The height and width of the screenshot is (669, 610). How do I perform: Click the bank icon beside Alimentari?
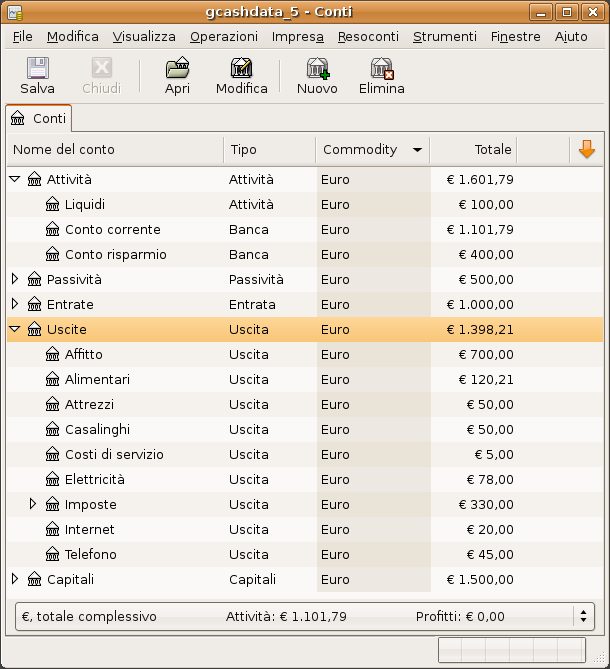click(x=52, y=379)
